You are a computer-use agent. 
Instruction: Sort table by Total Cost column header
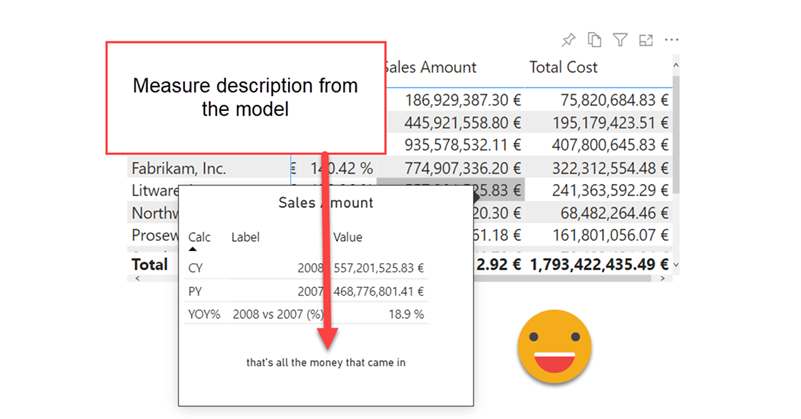point(563,68)
